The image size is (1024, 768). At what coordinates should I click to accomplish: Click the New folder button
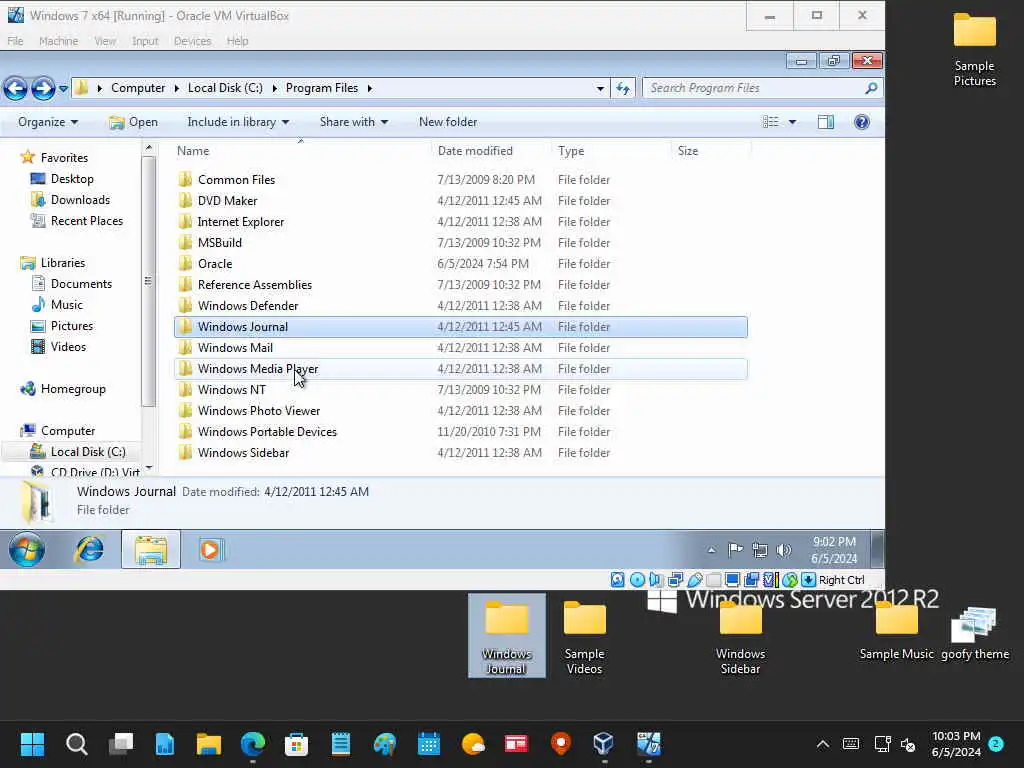click(x=448, y=122)
